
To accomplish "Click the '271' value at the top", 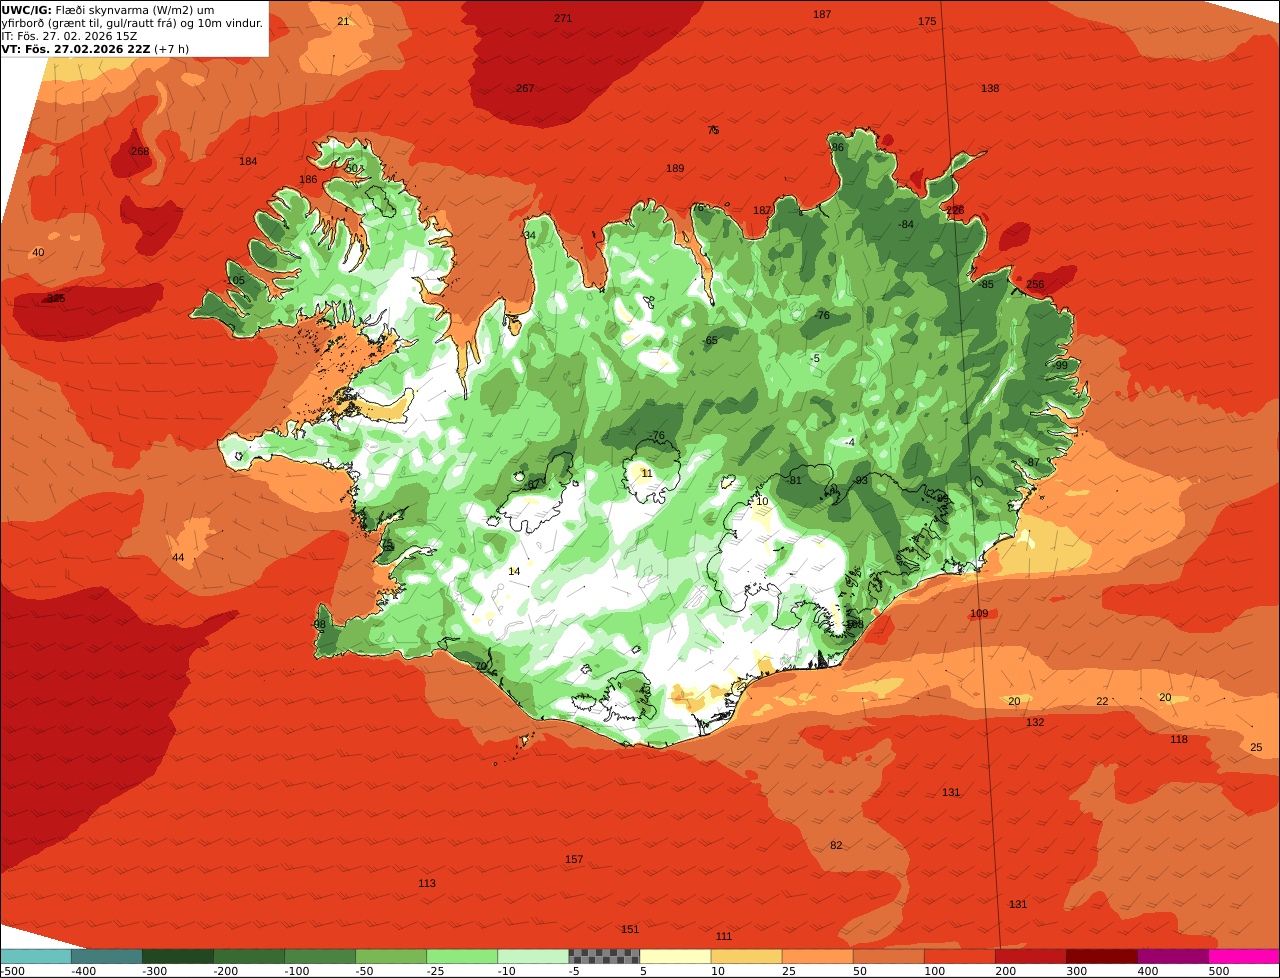I will click(x=563, y=18).
